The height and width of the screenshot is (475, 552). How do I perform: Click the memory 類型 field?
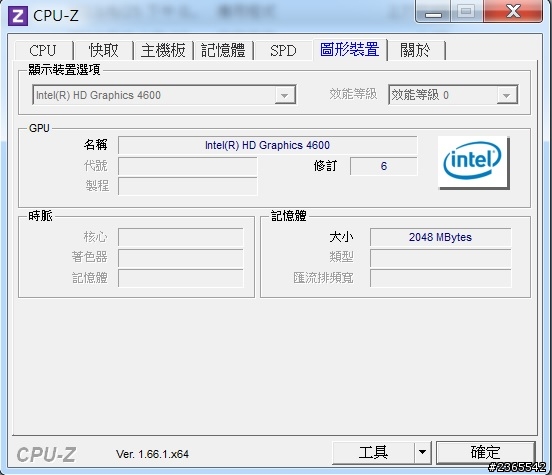(x=440, y=258)
